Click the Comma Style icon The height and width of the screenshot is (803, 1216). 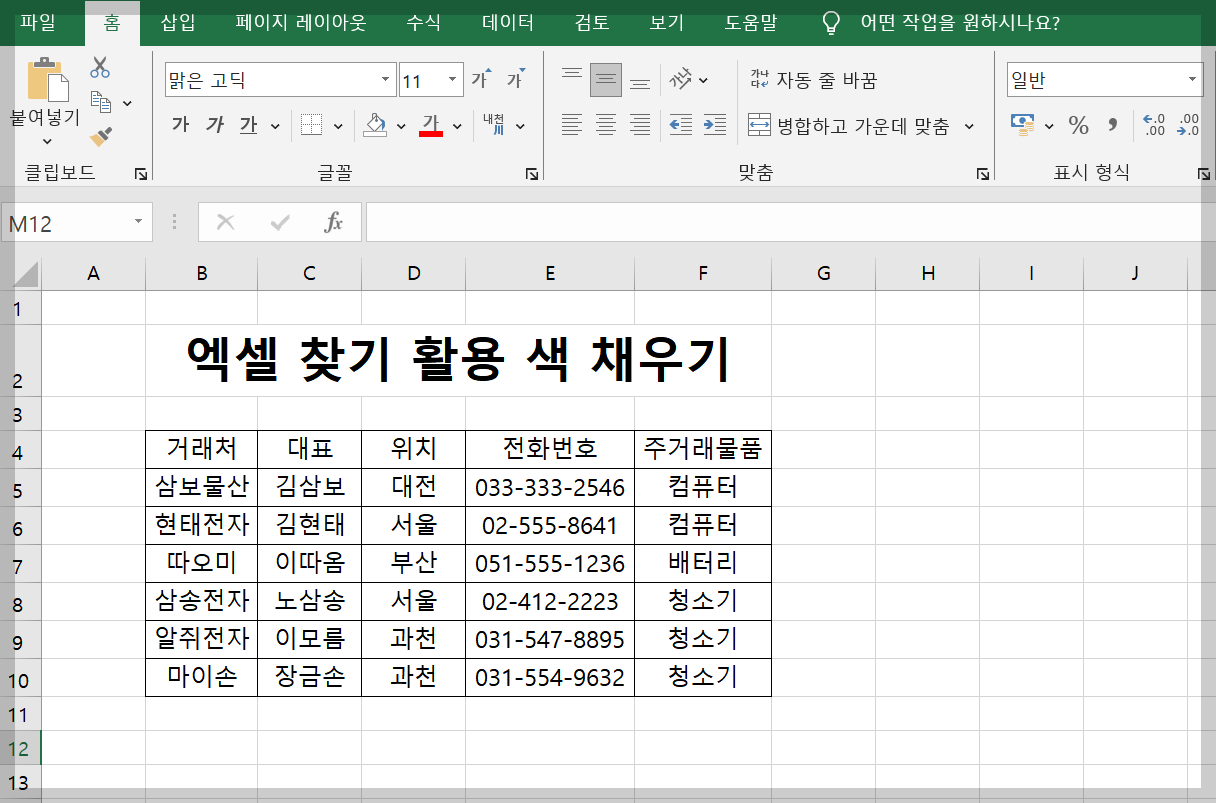pos(1112,125)
